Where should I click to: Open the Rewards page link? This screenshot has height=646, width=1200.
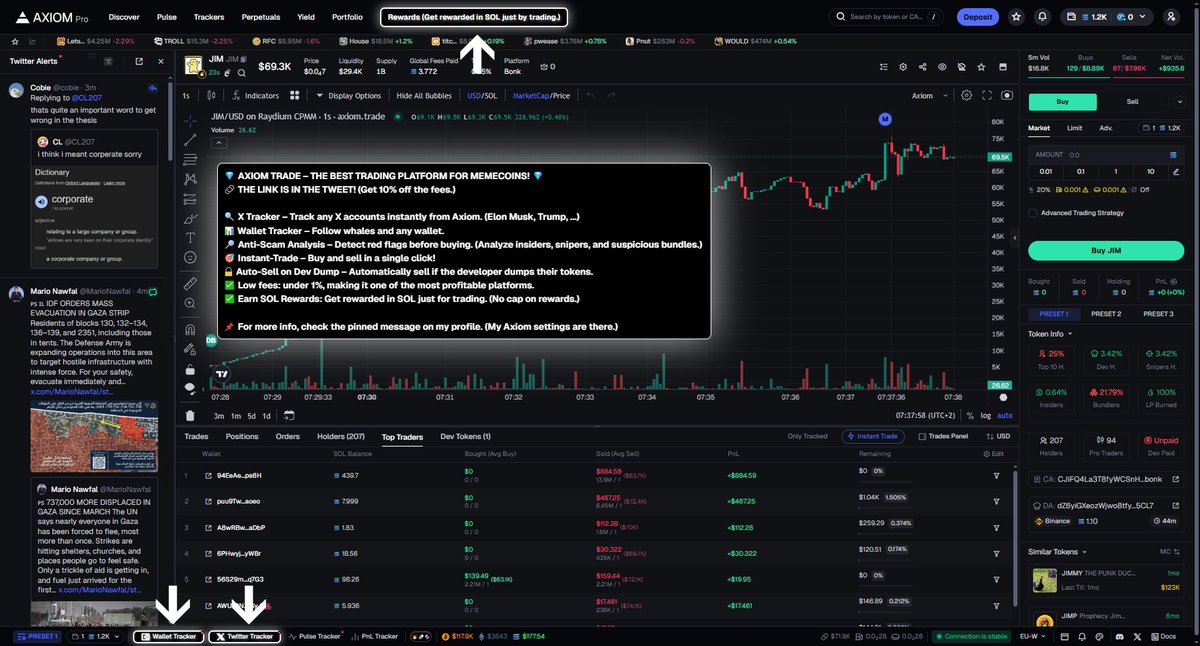tap(475, 17)
